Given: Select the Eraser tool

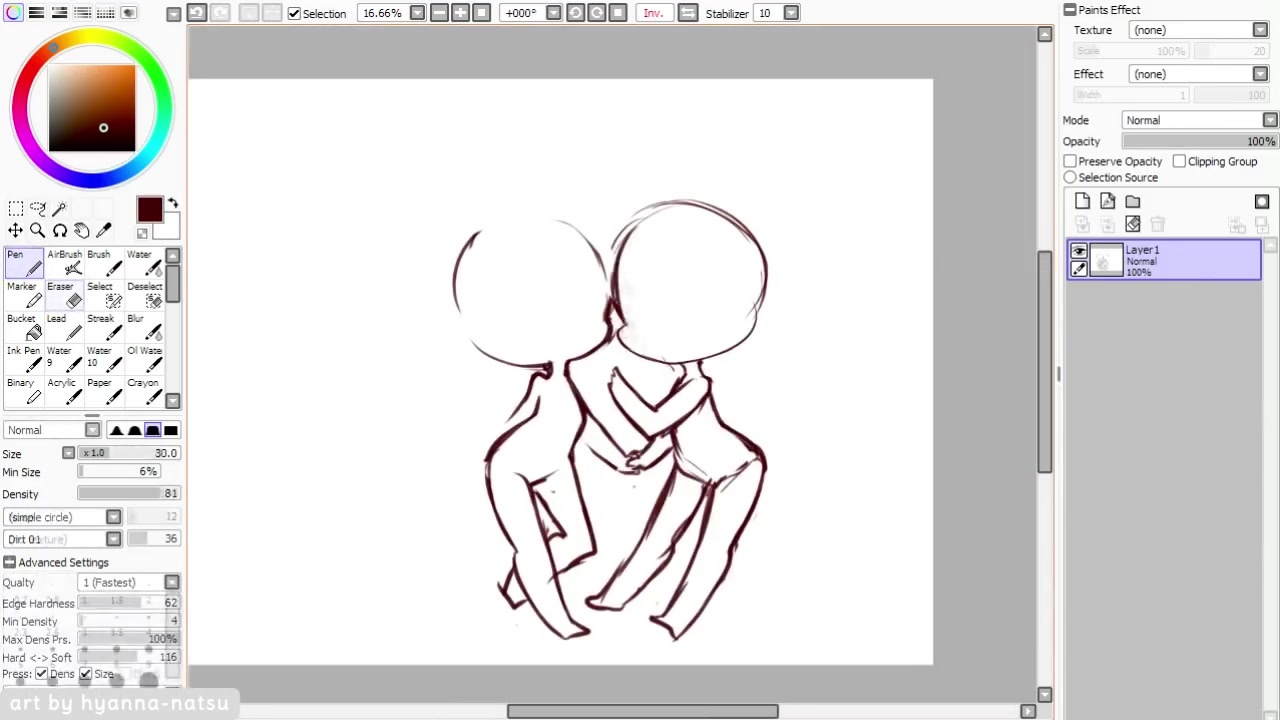Looking at the screenshot, I should coord(65,295).
